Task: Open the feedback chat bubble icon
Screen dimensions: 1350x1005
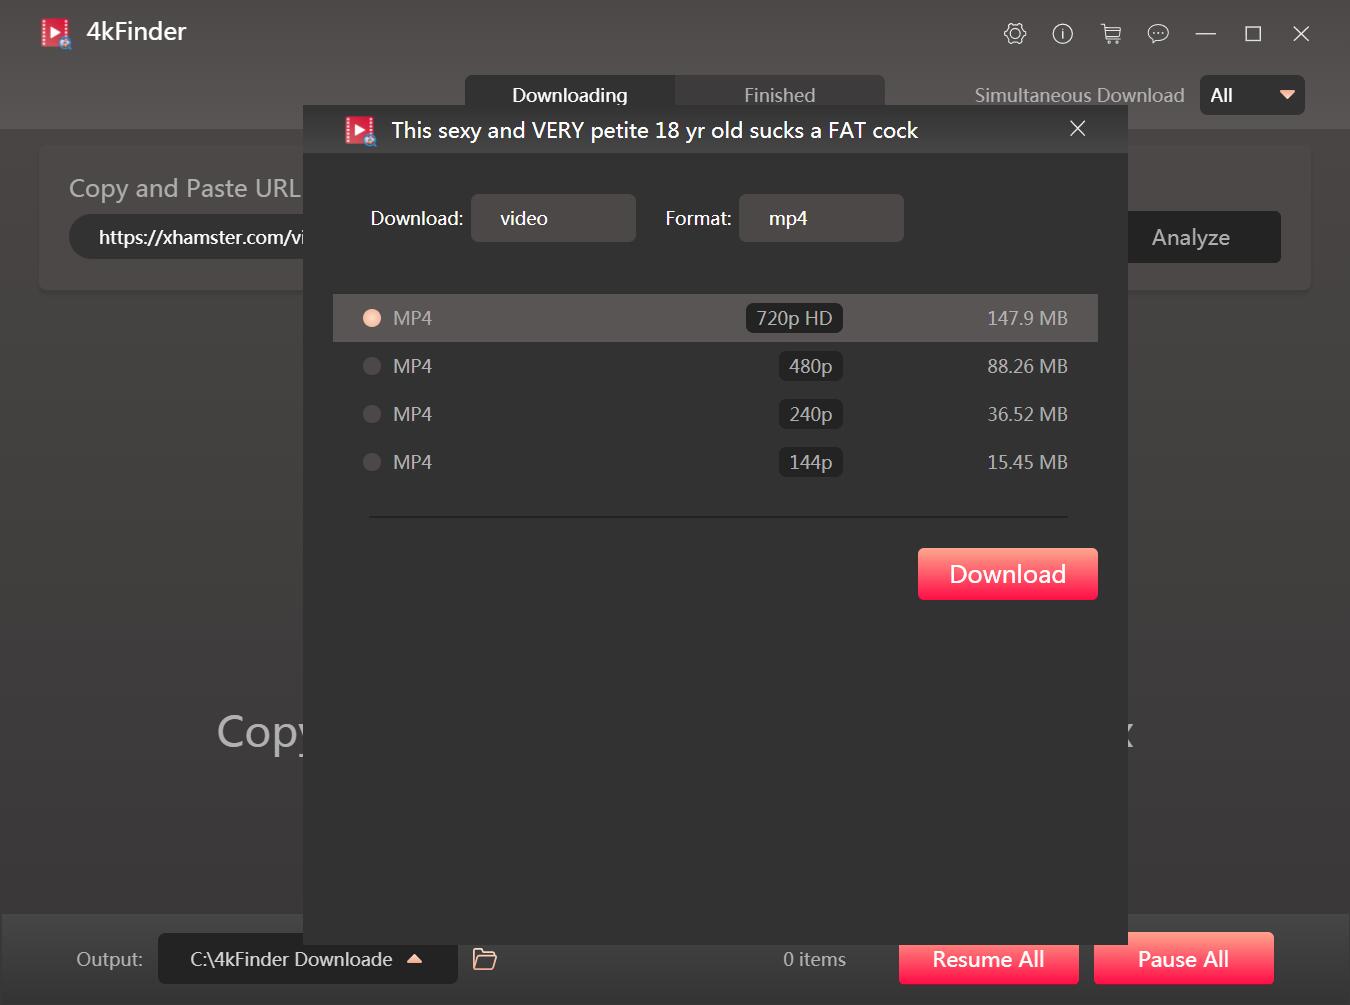Action: point(1158,34)
